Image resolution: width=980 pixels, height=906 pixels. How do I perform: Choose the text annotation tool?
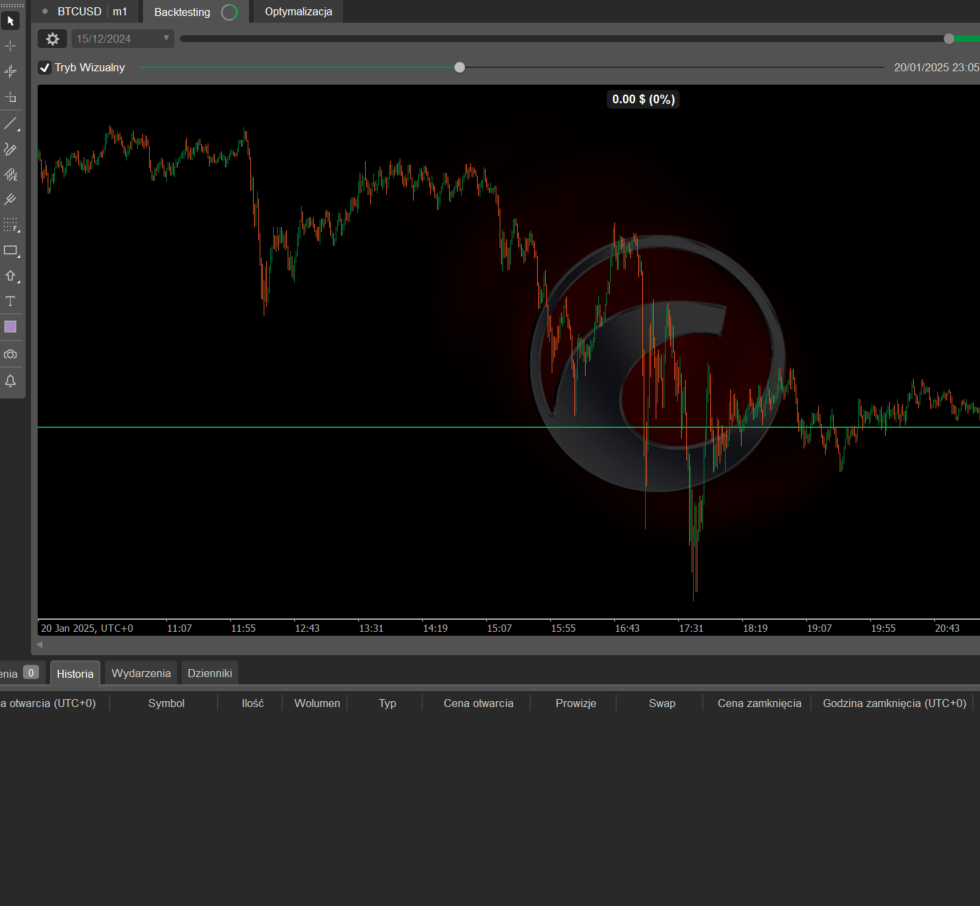click(x=11, y=302)
